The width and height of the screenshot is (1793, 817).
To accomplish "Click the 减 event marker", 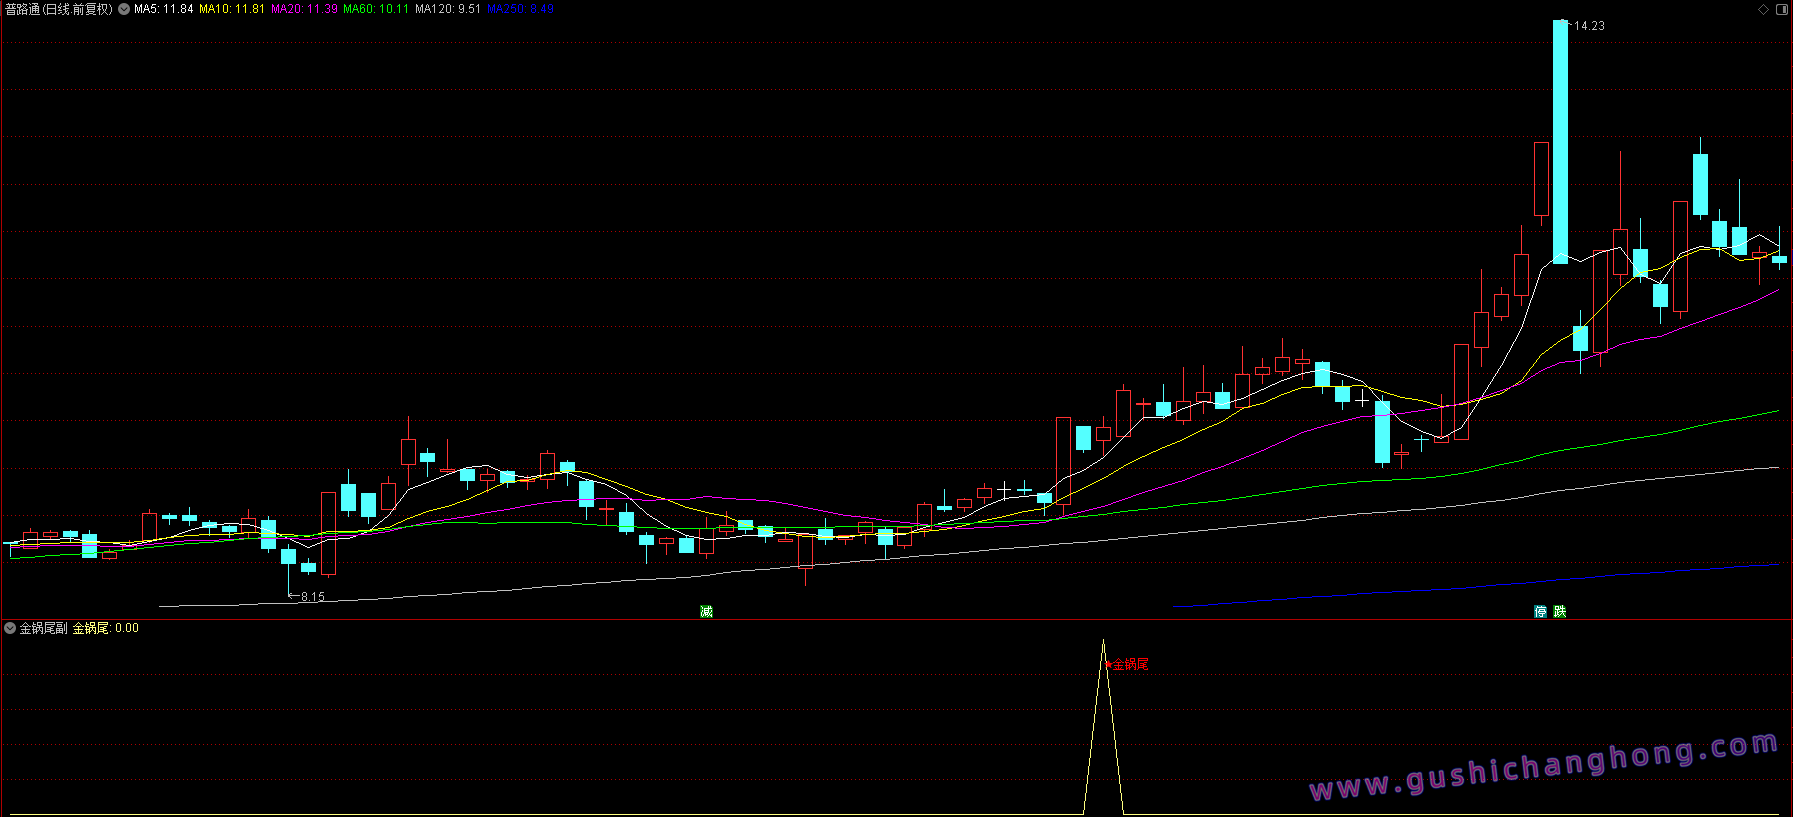I will (x=706, y=611).
